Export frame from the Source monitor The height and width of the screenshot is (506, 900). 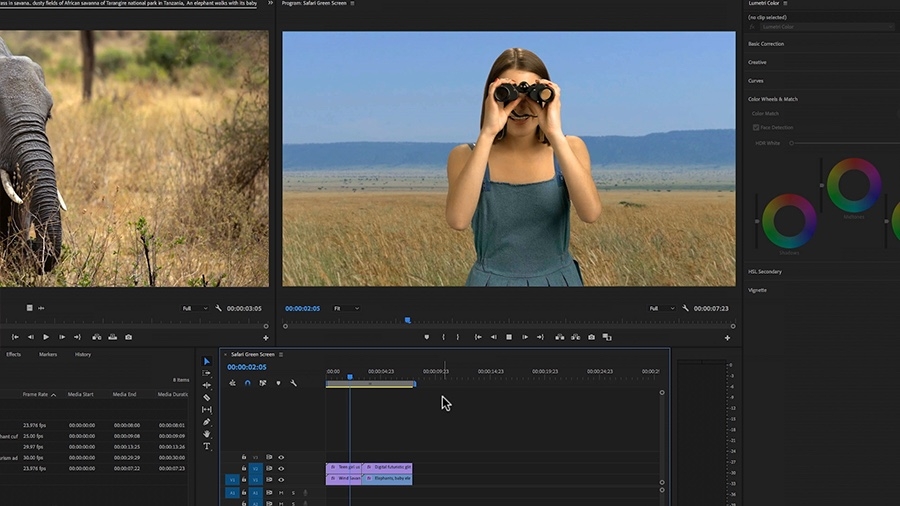[x=129, y=337]
